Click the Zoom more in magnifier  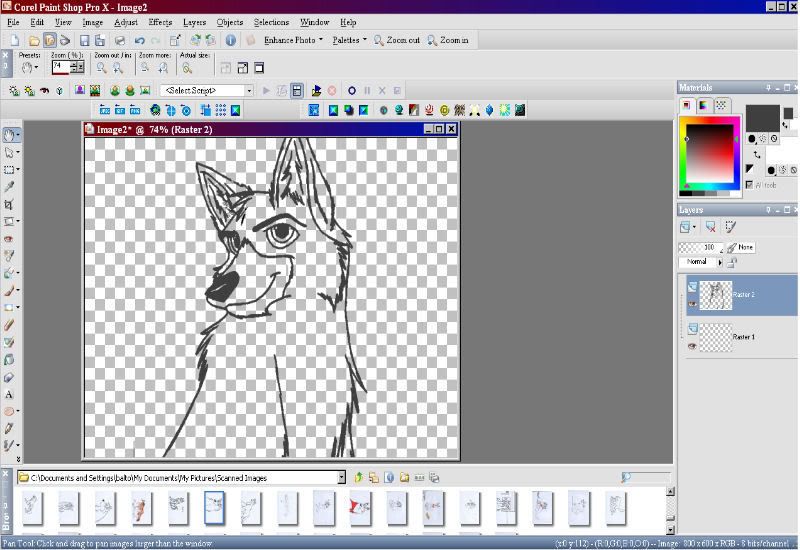pos(163,68)
